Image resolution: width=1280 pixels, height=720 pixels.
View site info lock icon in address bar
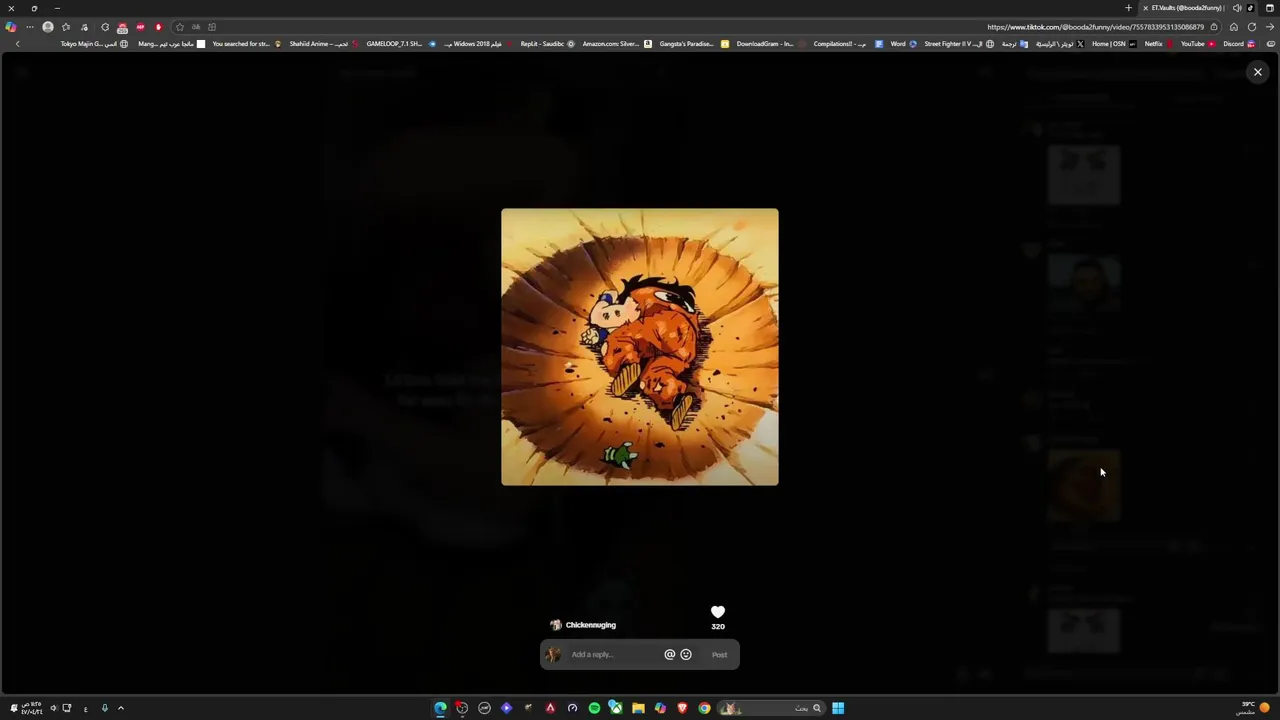click(x=1214, y=27)
